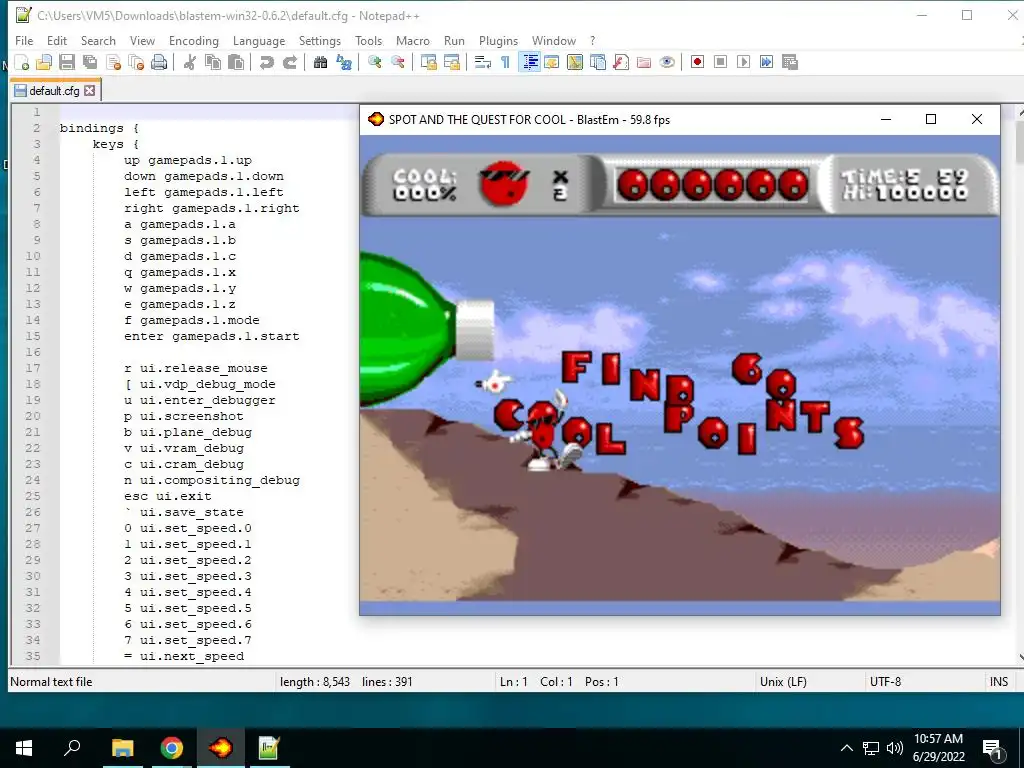The image size is (1024, 768).
Task: Print the document using the printer icon
Action: [159, 63]
